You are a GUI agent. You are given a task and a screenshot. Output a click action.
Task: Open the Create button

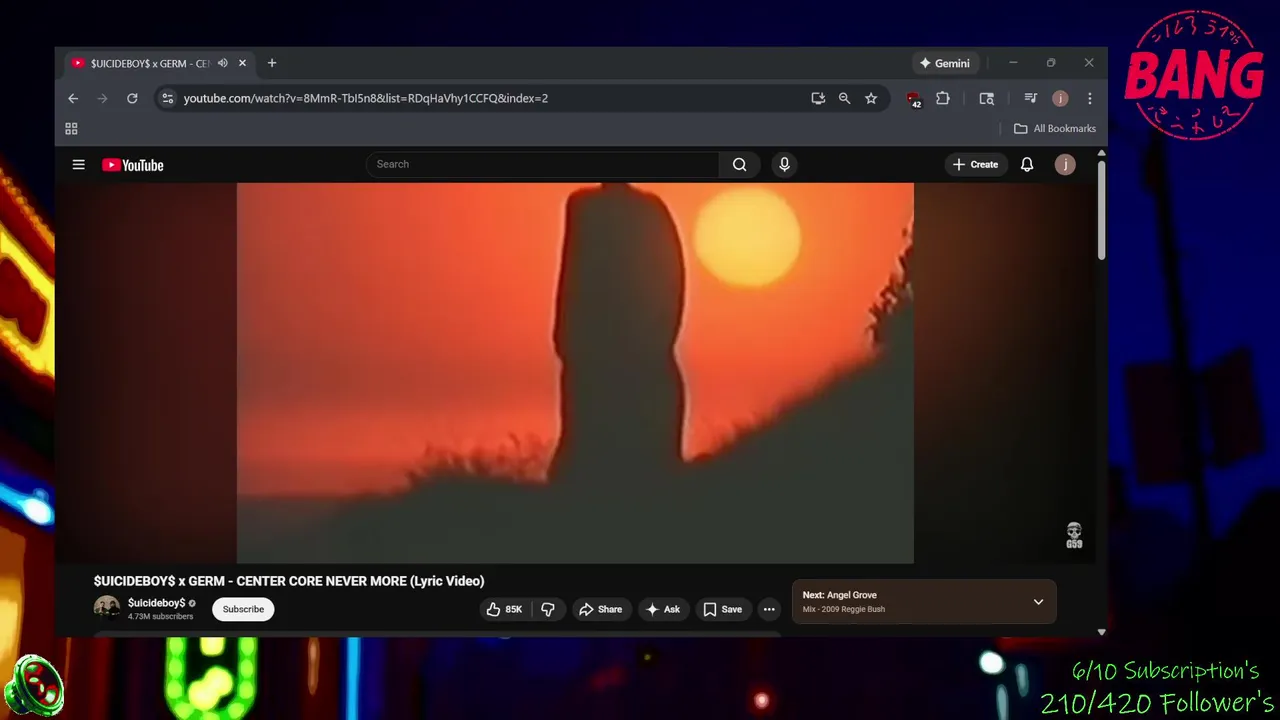tap(975, 165)
